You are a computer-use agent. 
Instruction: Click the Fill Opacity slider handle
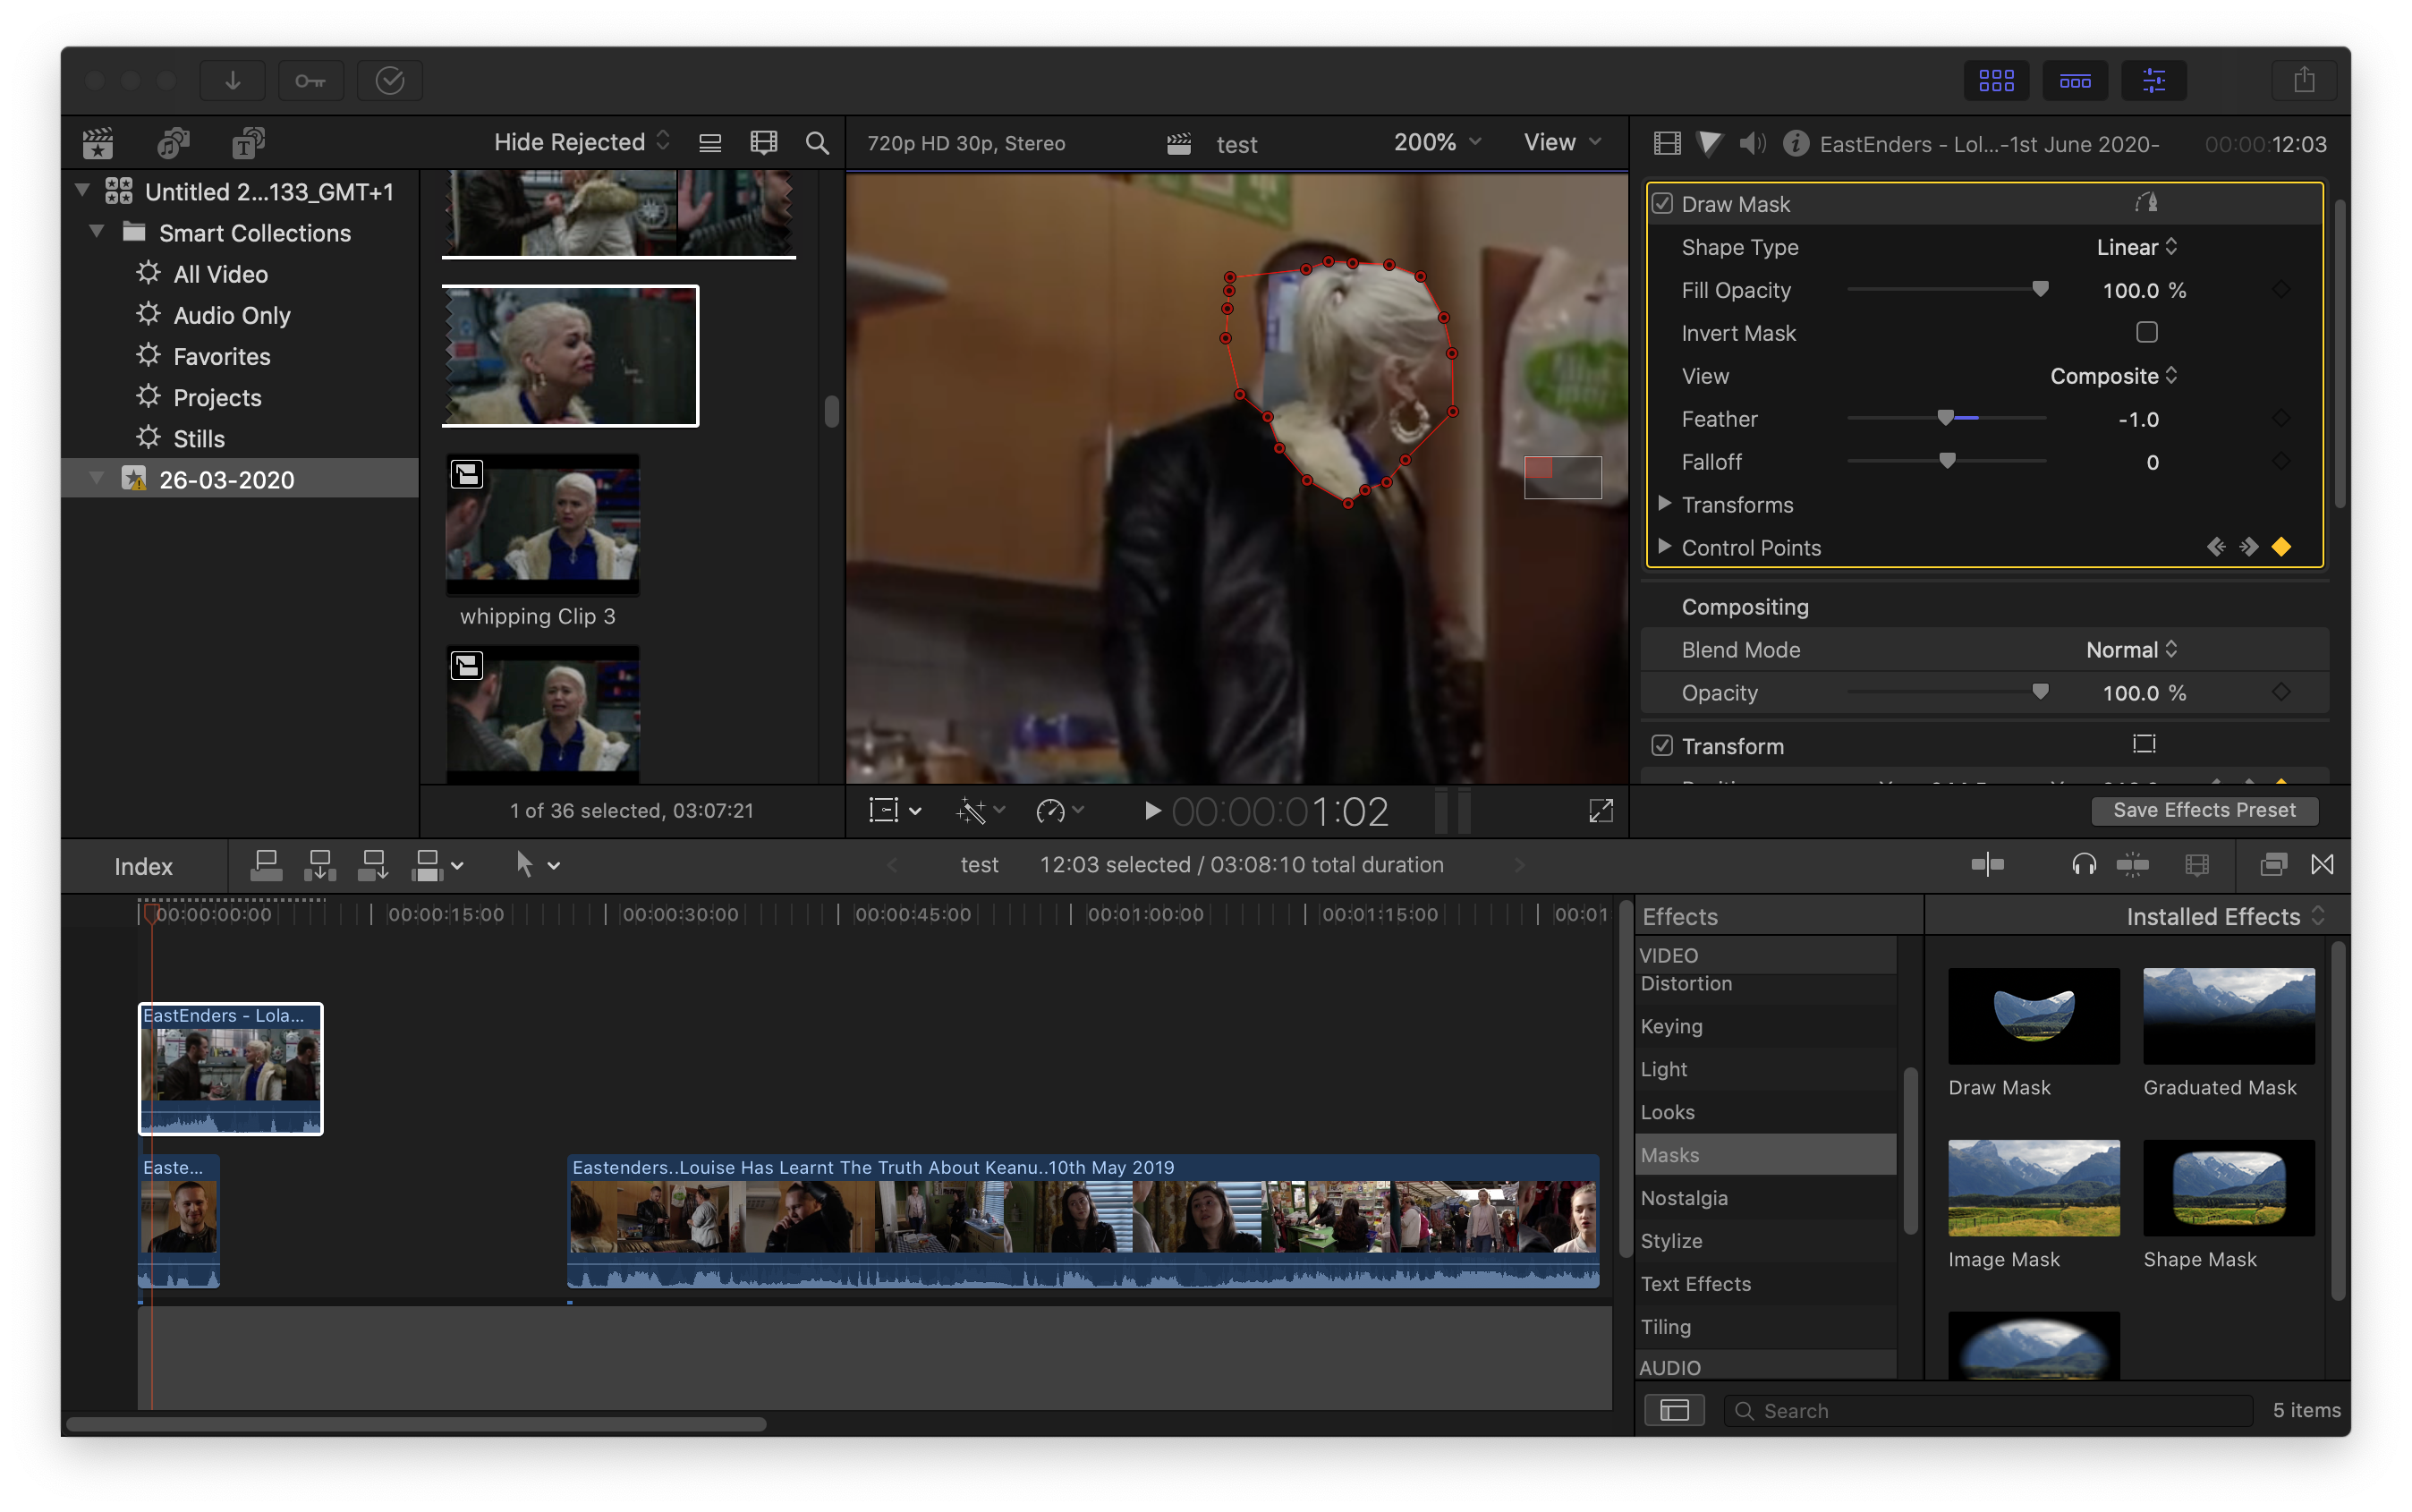2040,290
